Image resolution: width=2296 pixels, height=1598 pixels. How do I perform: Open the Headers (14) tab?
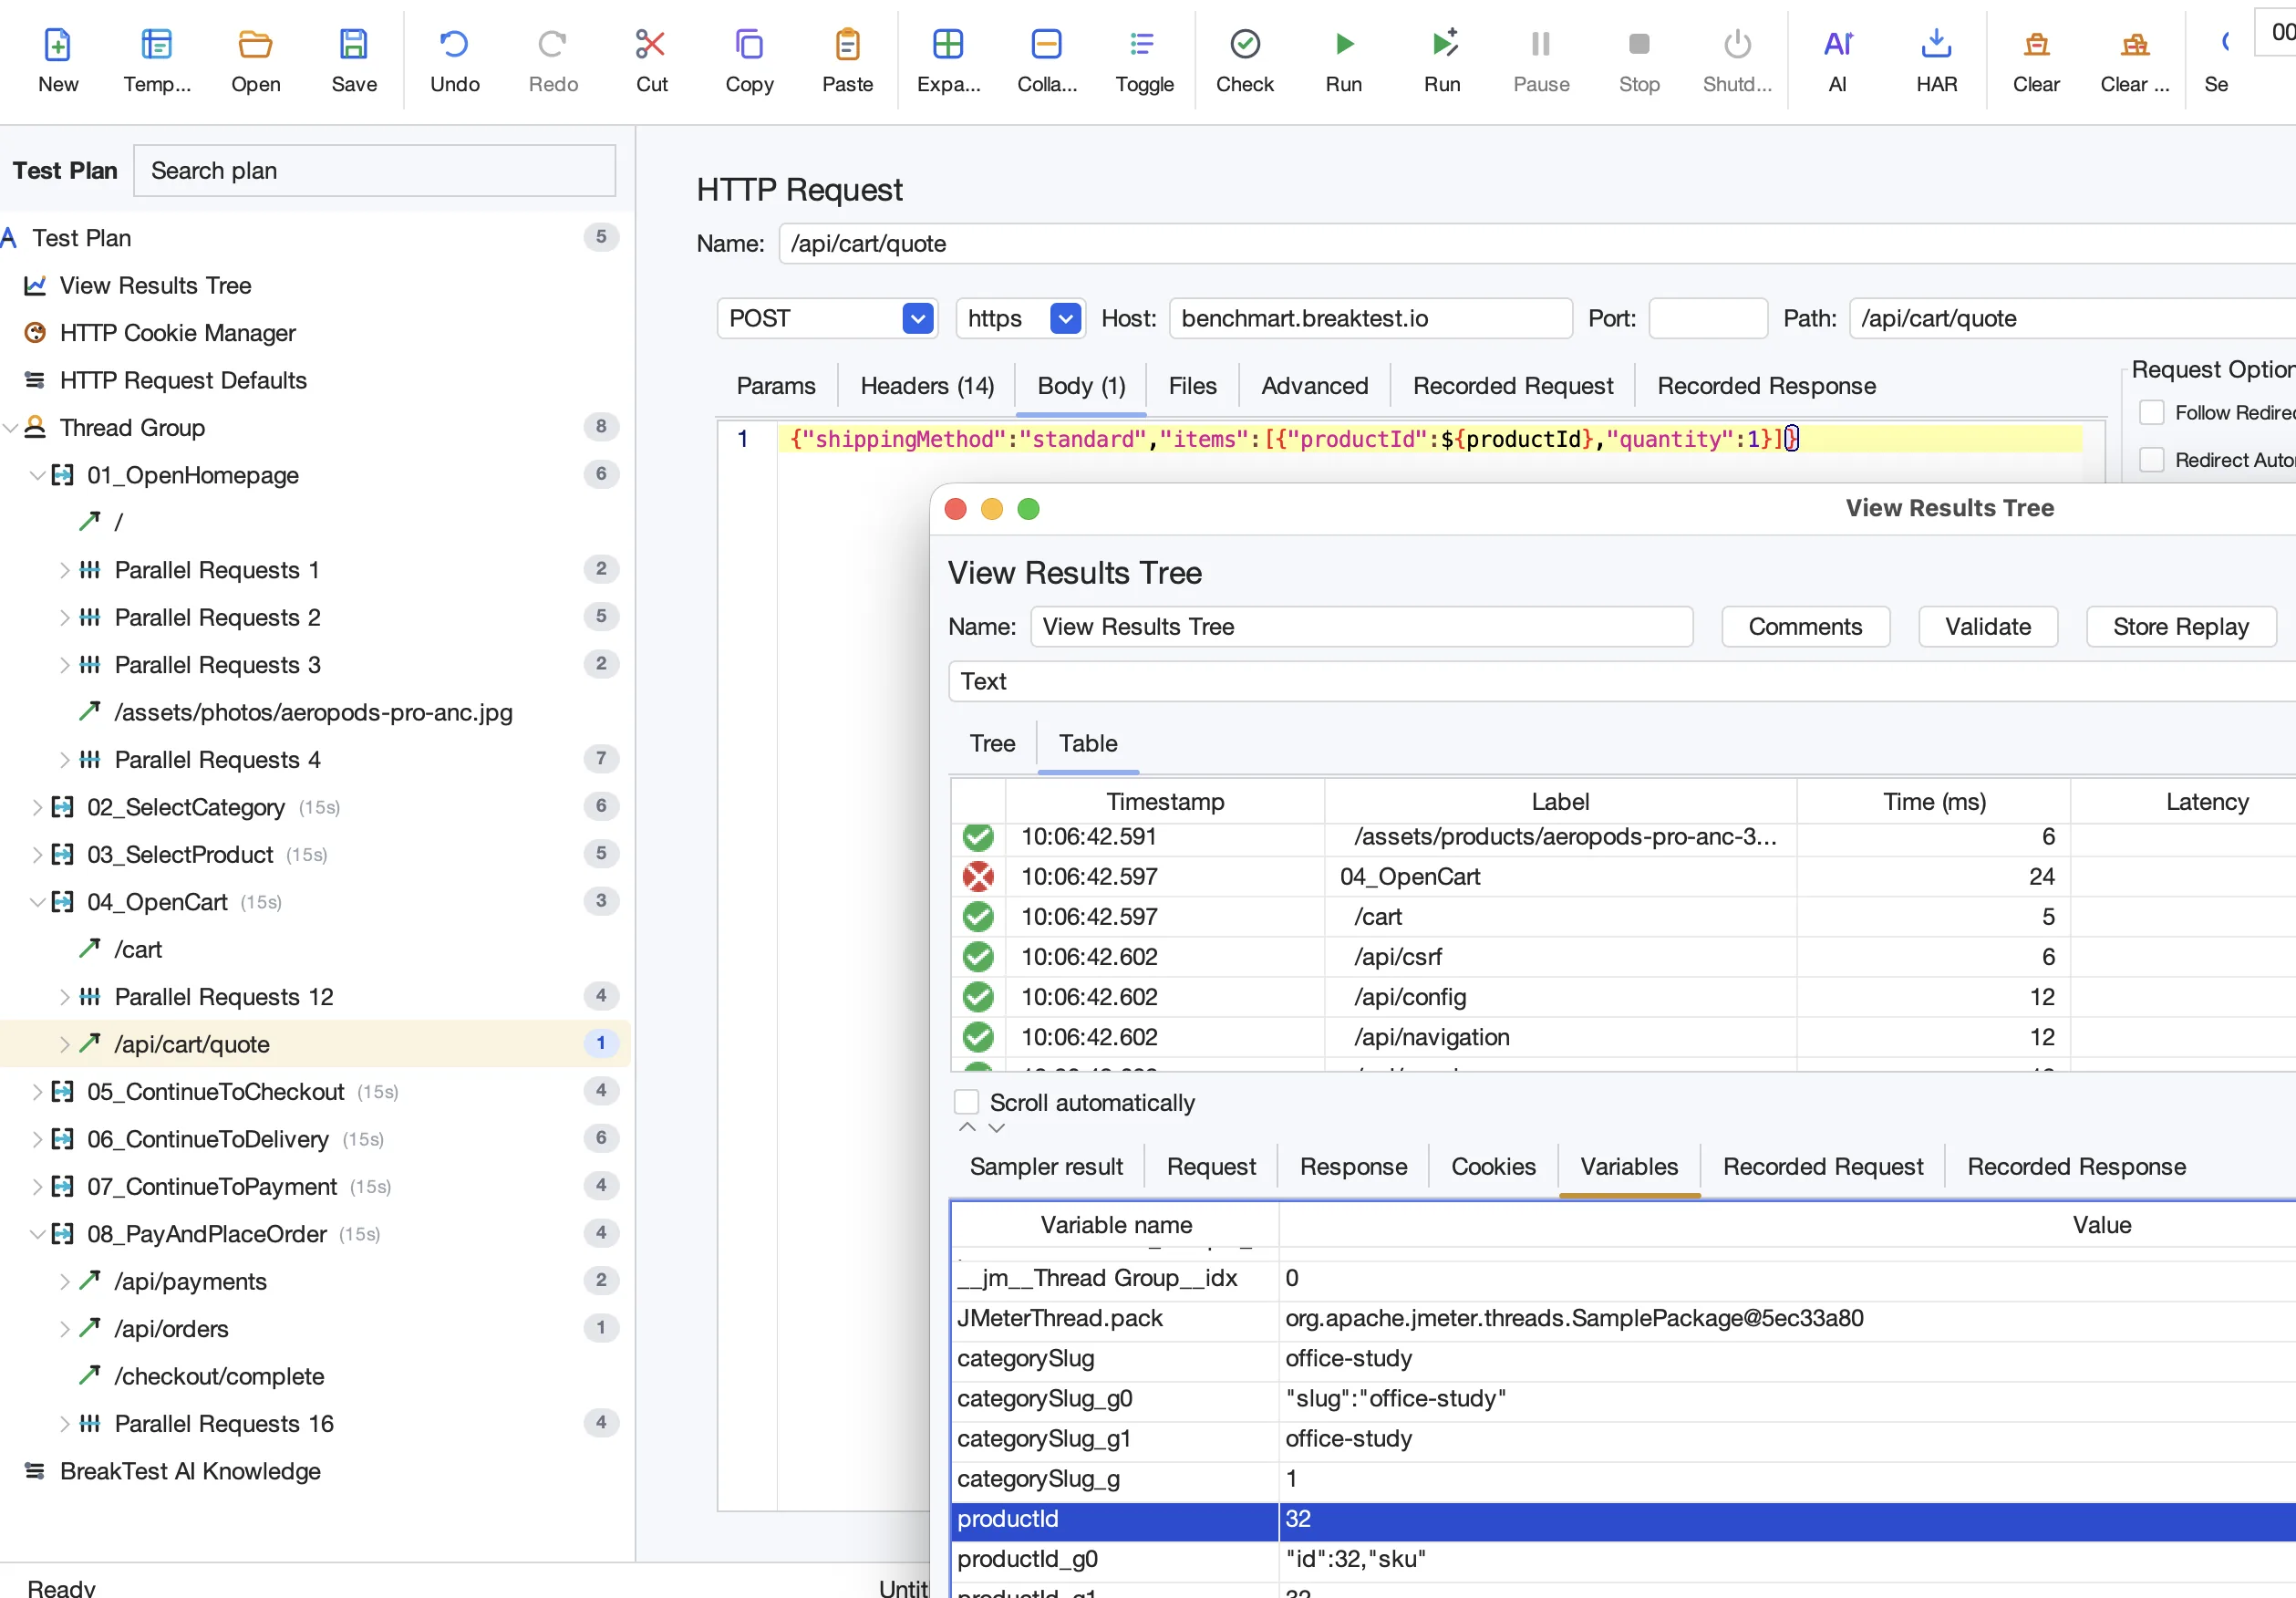pos(927,386)
